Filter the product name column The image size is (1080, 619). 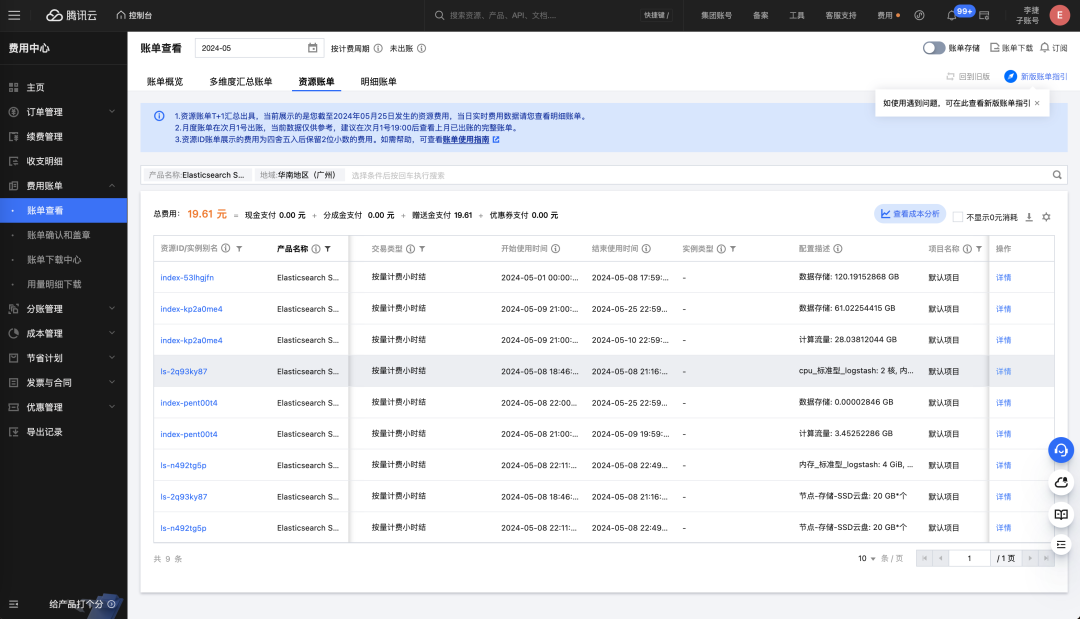tap(328, 249)
